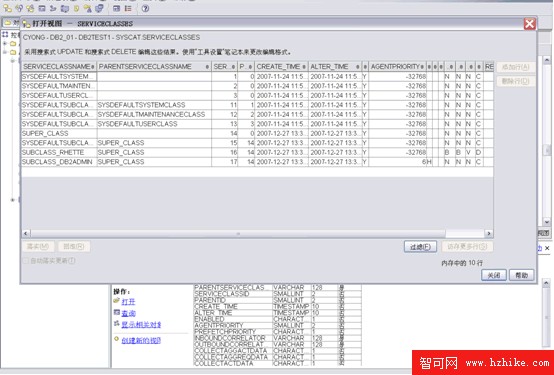Click the icon beside the 打开 action
554x375 pixels.
117,301
